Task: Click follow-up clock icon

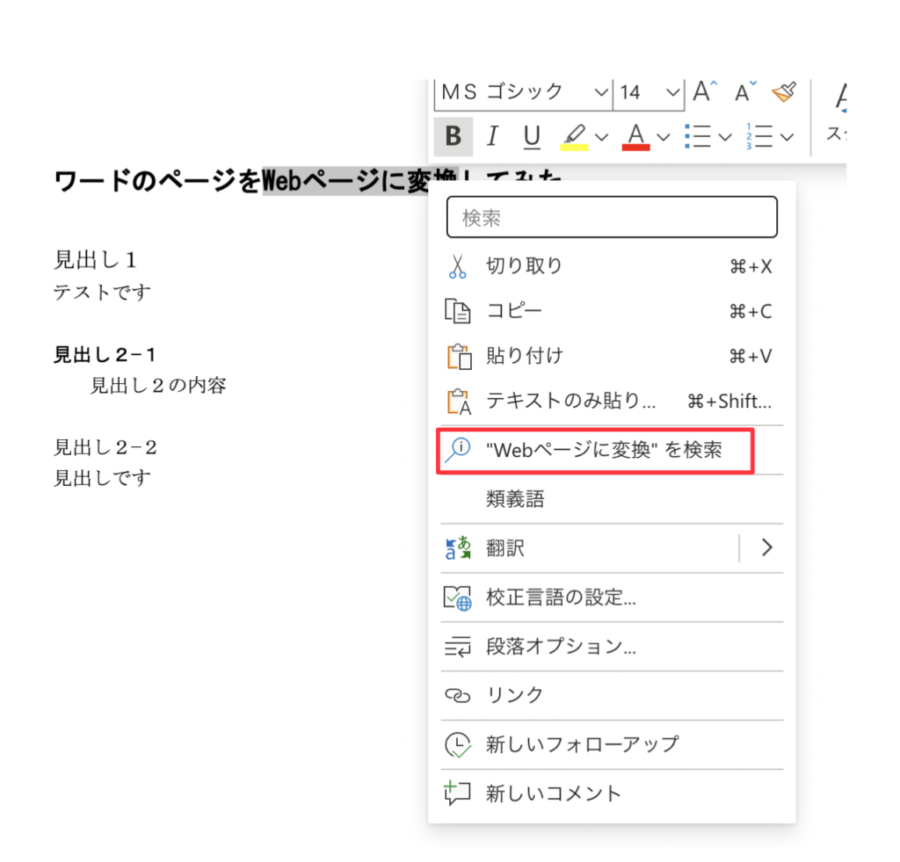Action: (x=457, y=745)
